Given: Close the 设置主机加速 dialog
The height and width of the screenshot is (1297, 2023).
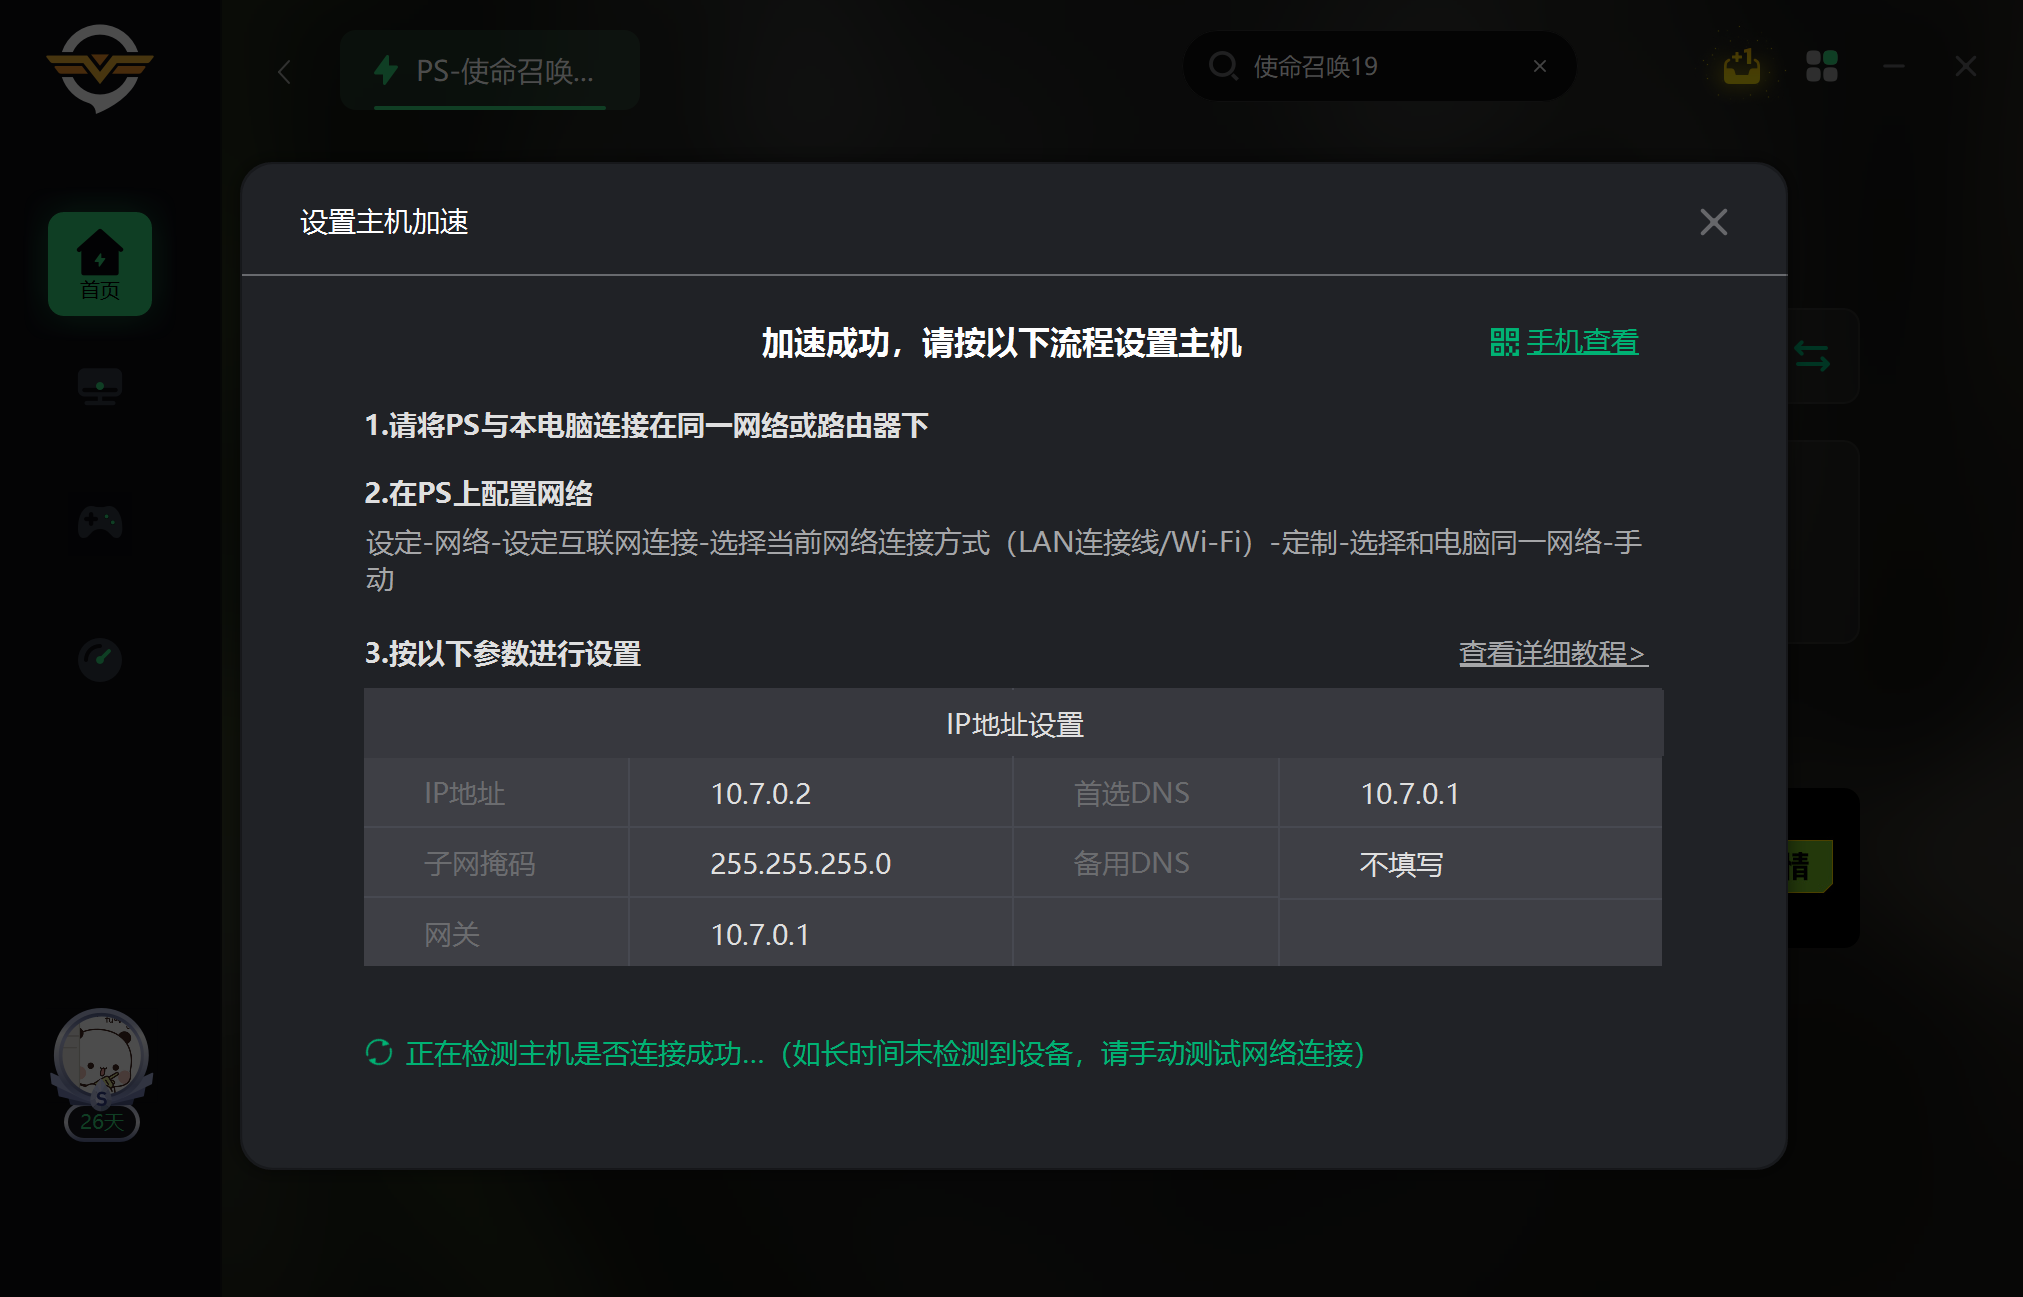Looking at the screenshot, I should pos(1713,221).
